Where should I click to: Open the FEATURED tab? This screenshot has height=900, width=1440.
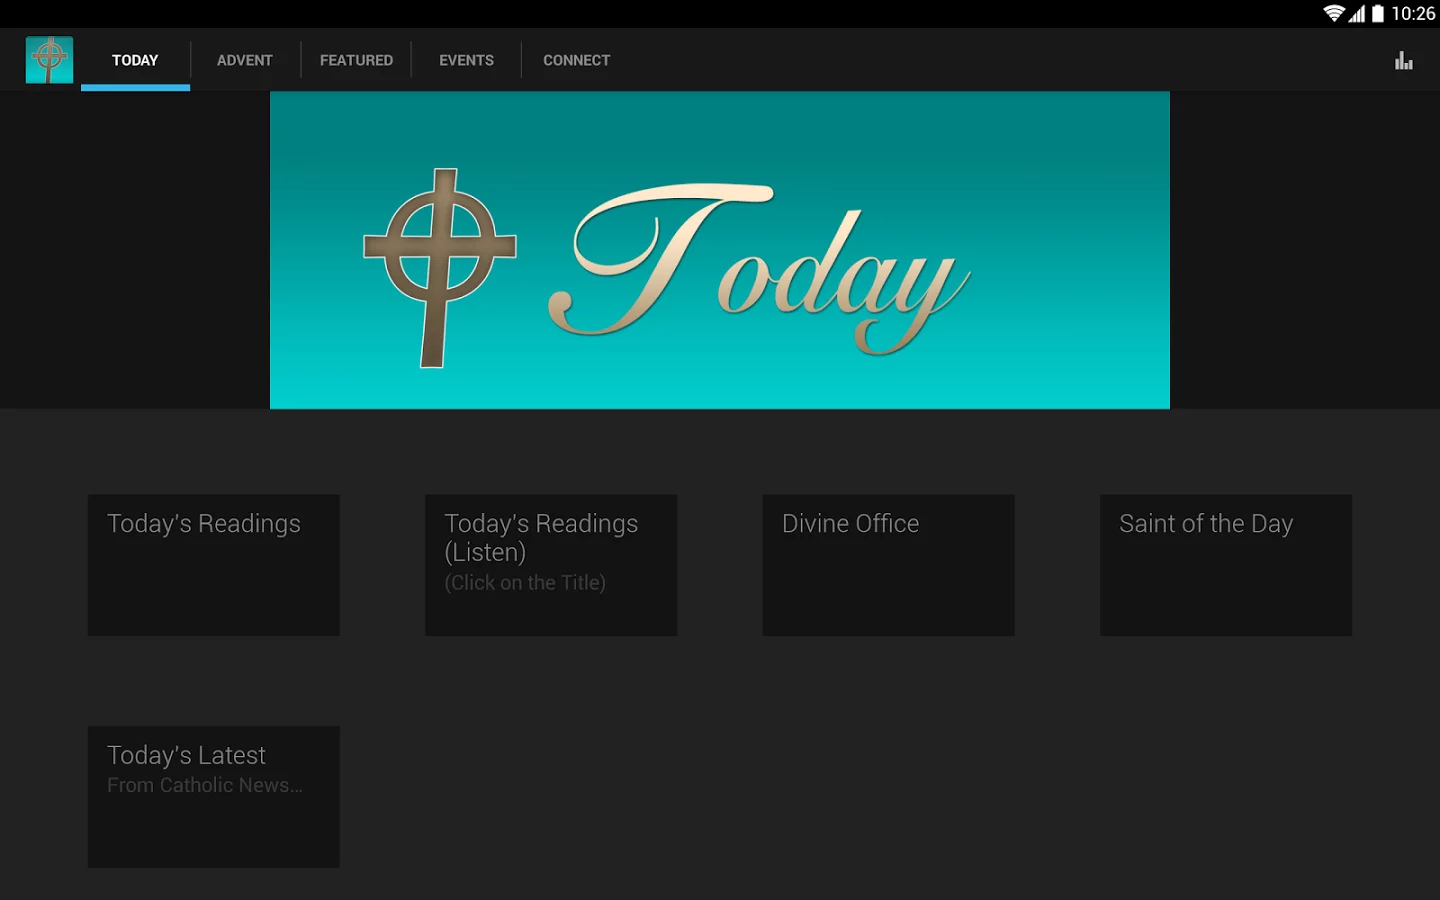coord(356,60)
